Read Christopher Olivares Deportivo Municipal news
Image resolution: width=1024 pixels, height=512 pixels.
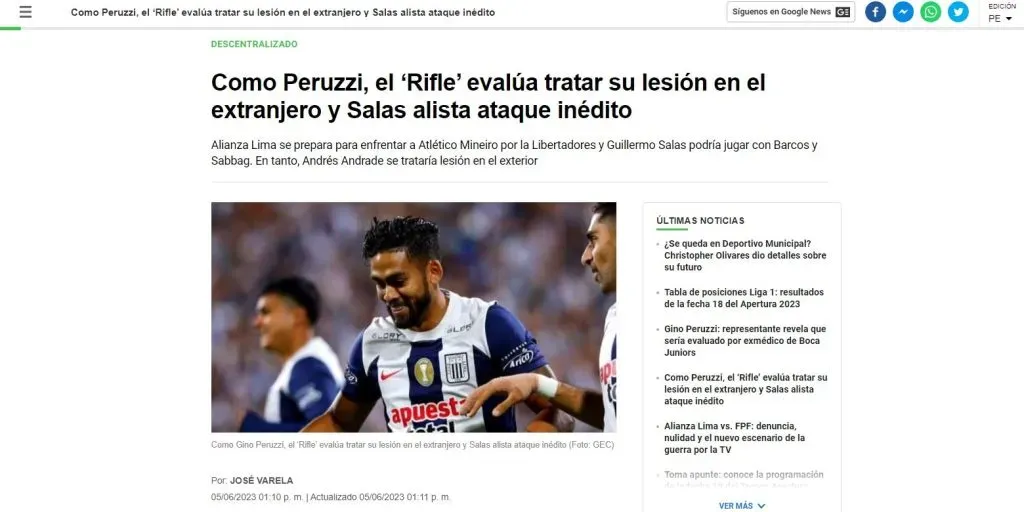click(x=745, y=255)
